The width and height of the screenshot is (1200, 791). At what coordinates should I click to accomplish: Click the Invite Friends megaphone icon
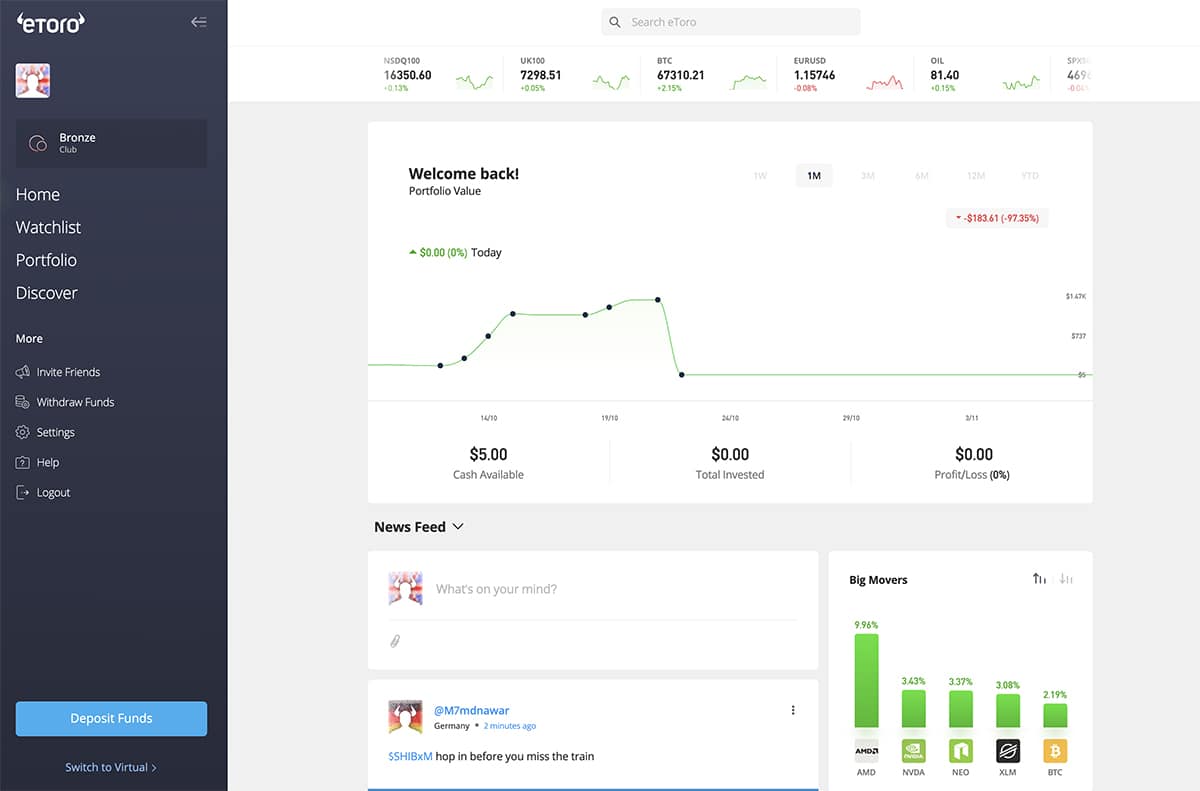(x=23, y=372)
